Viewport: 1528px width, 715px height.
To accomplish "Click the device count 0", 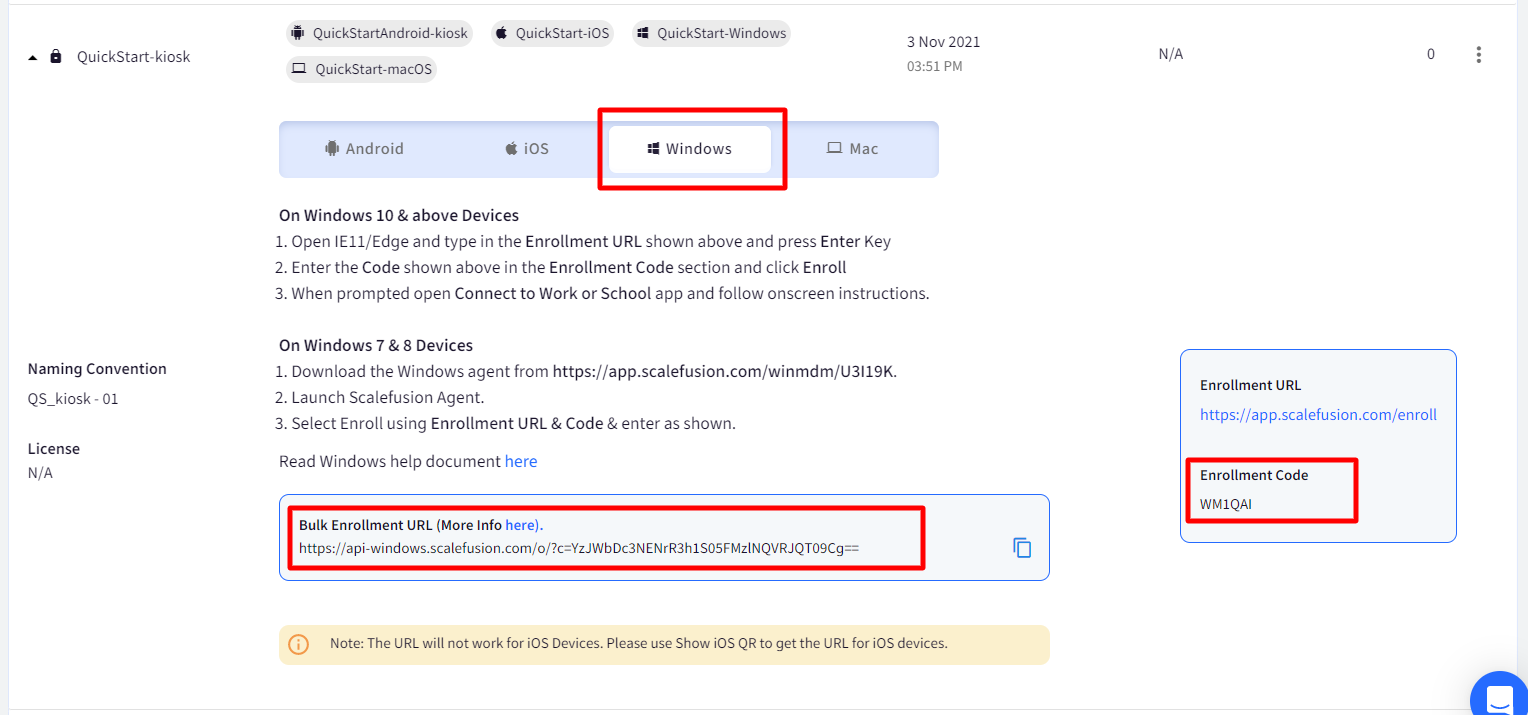I will click(1431, 54).
